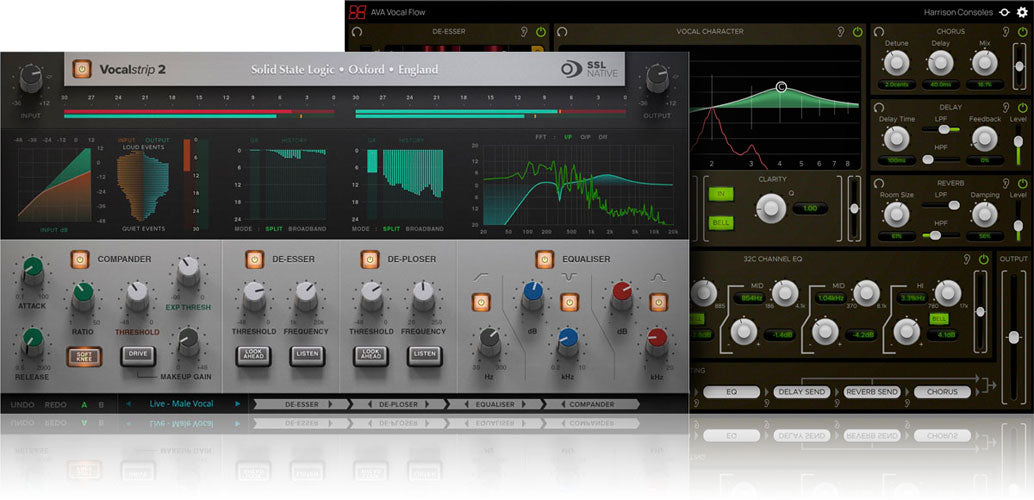Click Vocal Character ear icon
The image size is (1034, 500).
(x=841, y=32)
